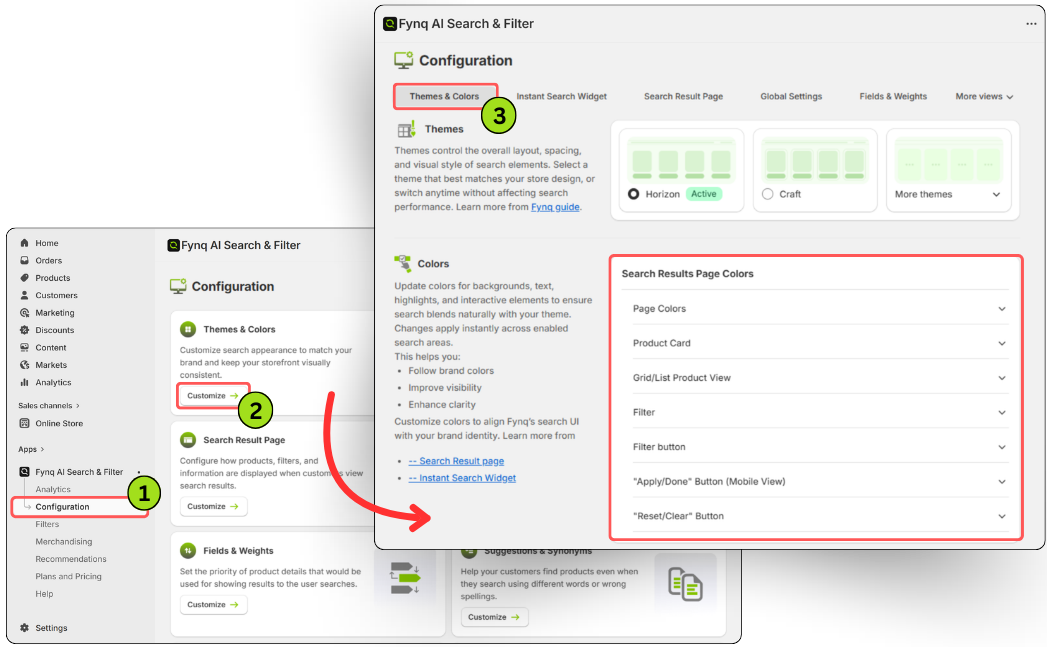Click the Home icon in sidebar

pyautogui.click(x=25, y=243)
